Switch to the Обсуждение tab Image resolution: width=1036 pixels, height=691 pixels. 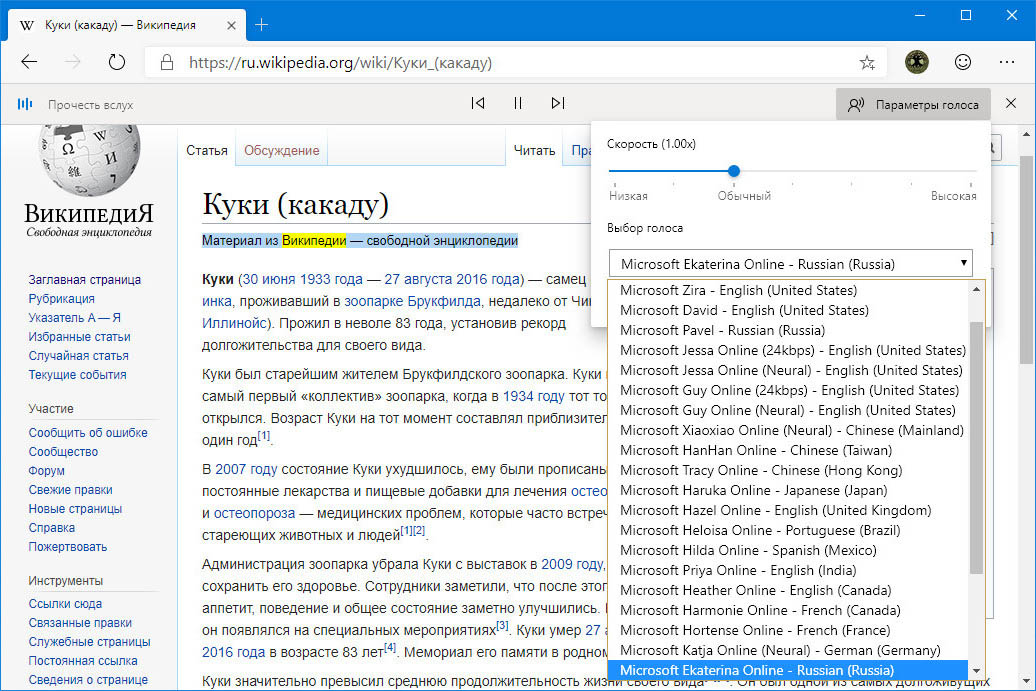click(x=281, y=151)
